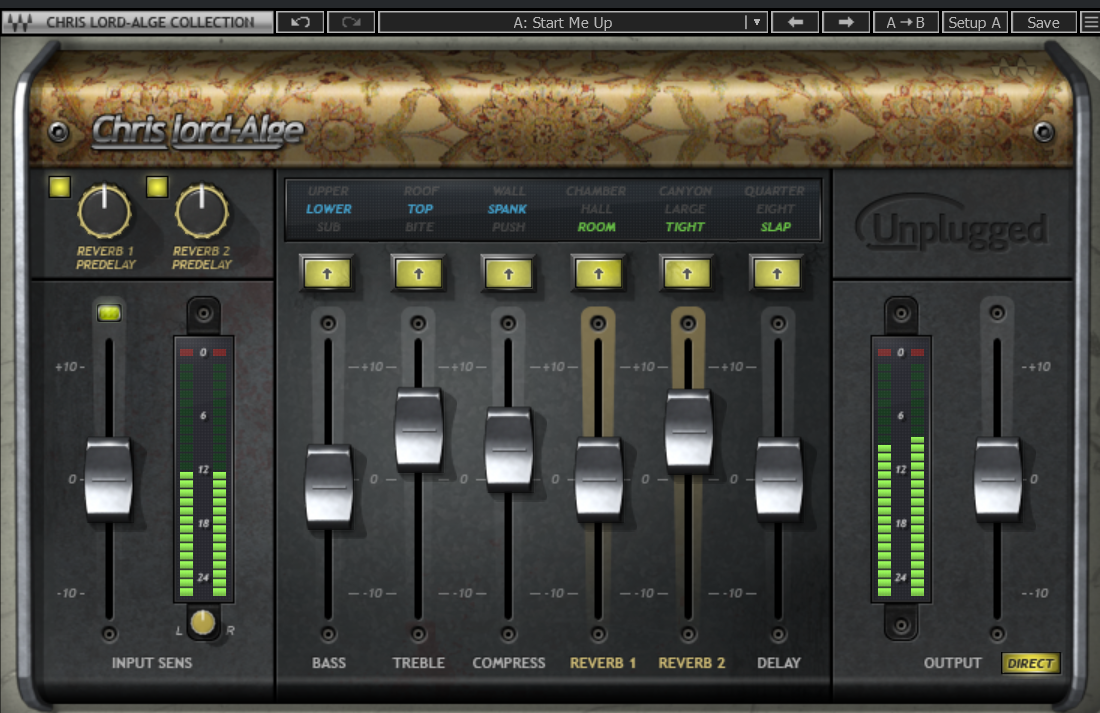Screen dimensions: 1100x713
Task: Click the Output fader handle
Action: click(998, 480)
